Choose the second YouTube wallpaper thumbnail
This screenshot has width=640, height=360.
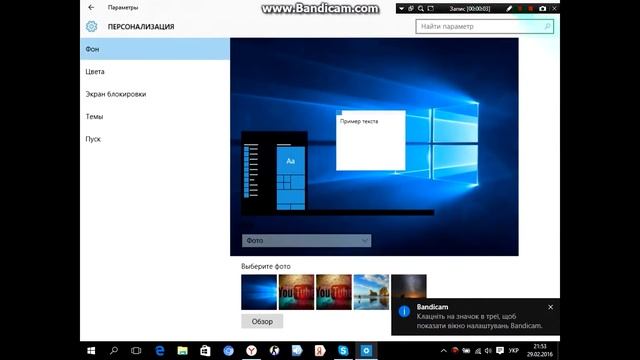point(334,292)
